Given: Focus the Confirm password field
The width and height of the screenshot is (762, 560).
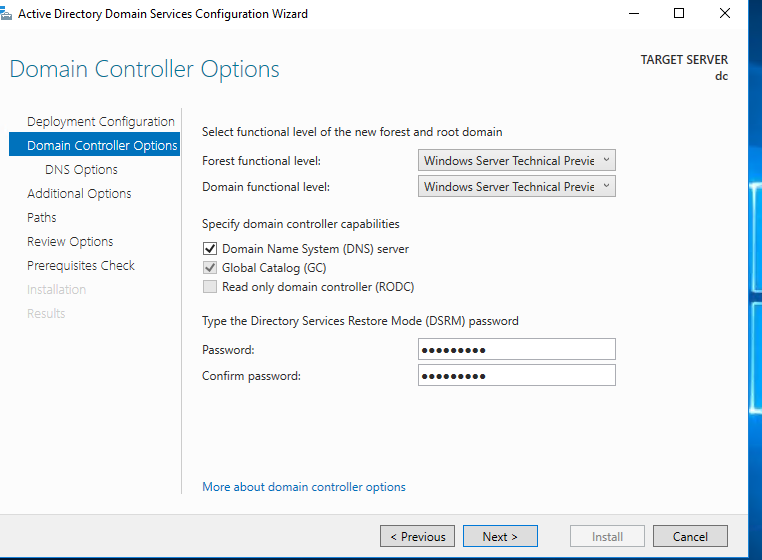Looking at the screenshot, I should [x=517, y=375].
